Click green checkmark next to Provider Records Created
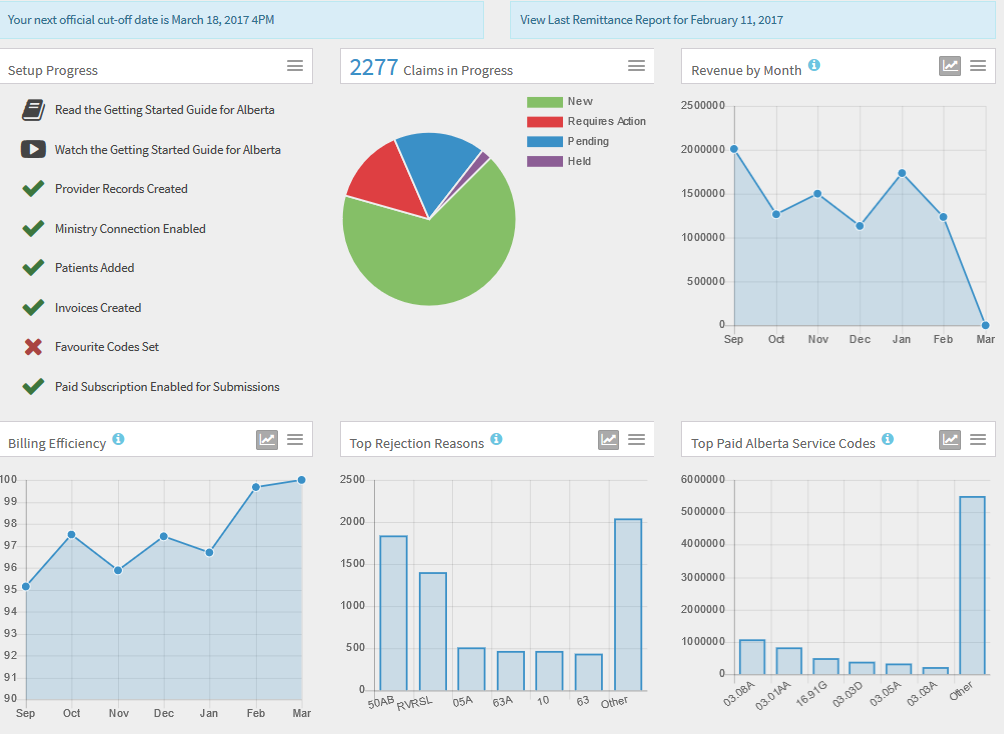 coord(34,188)
